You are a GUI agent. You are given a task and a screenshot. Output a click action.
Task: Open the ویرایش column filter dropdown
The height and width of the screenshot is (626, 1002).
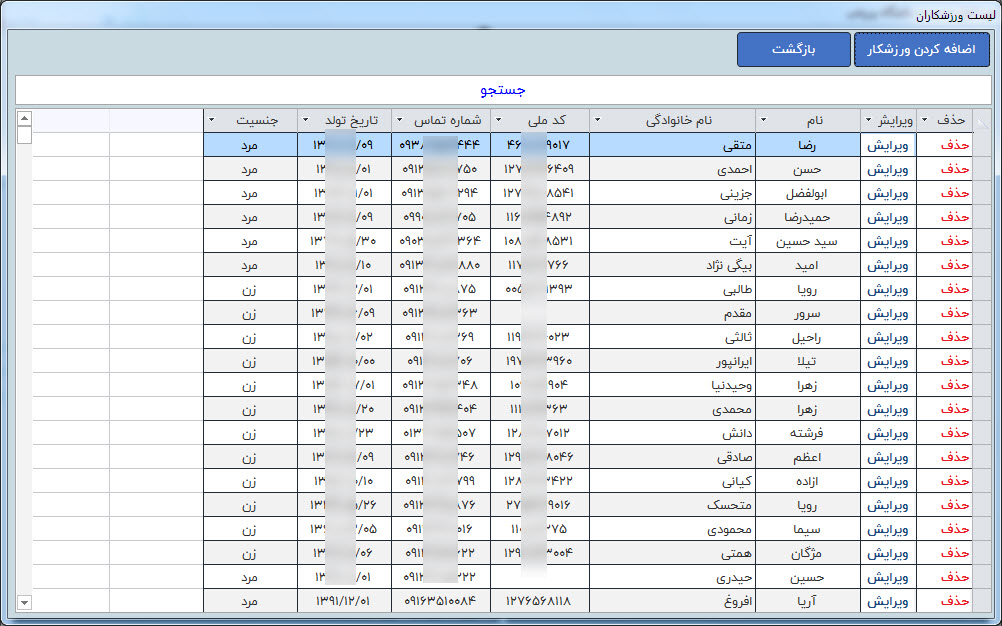[868, 120]
